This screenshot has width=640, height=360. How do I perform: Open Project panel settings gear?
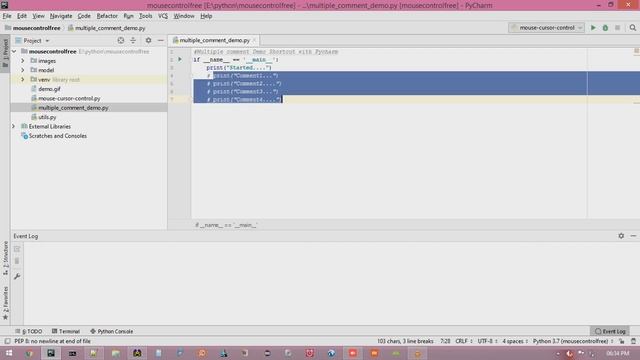coord(148,40)
